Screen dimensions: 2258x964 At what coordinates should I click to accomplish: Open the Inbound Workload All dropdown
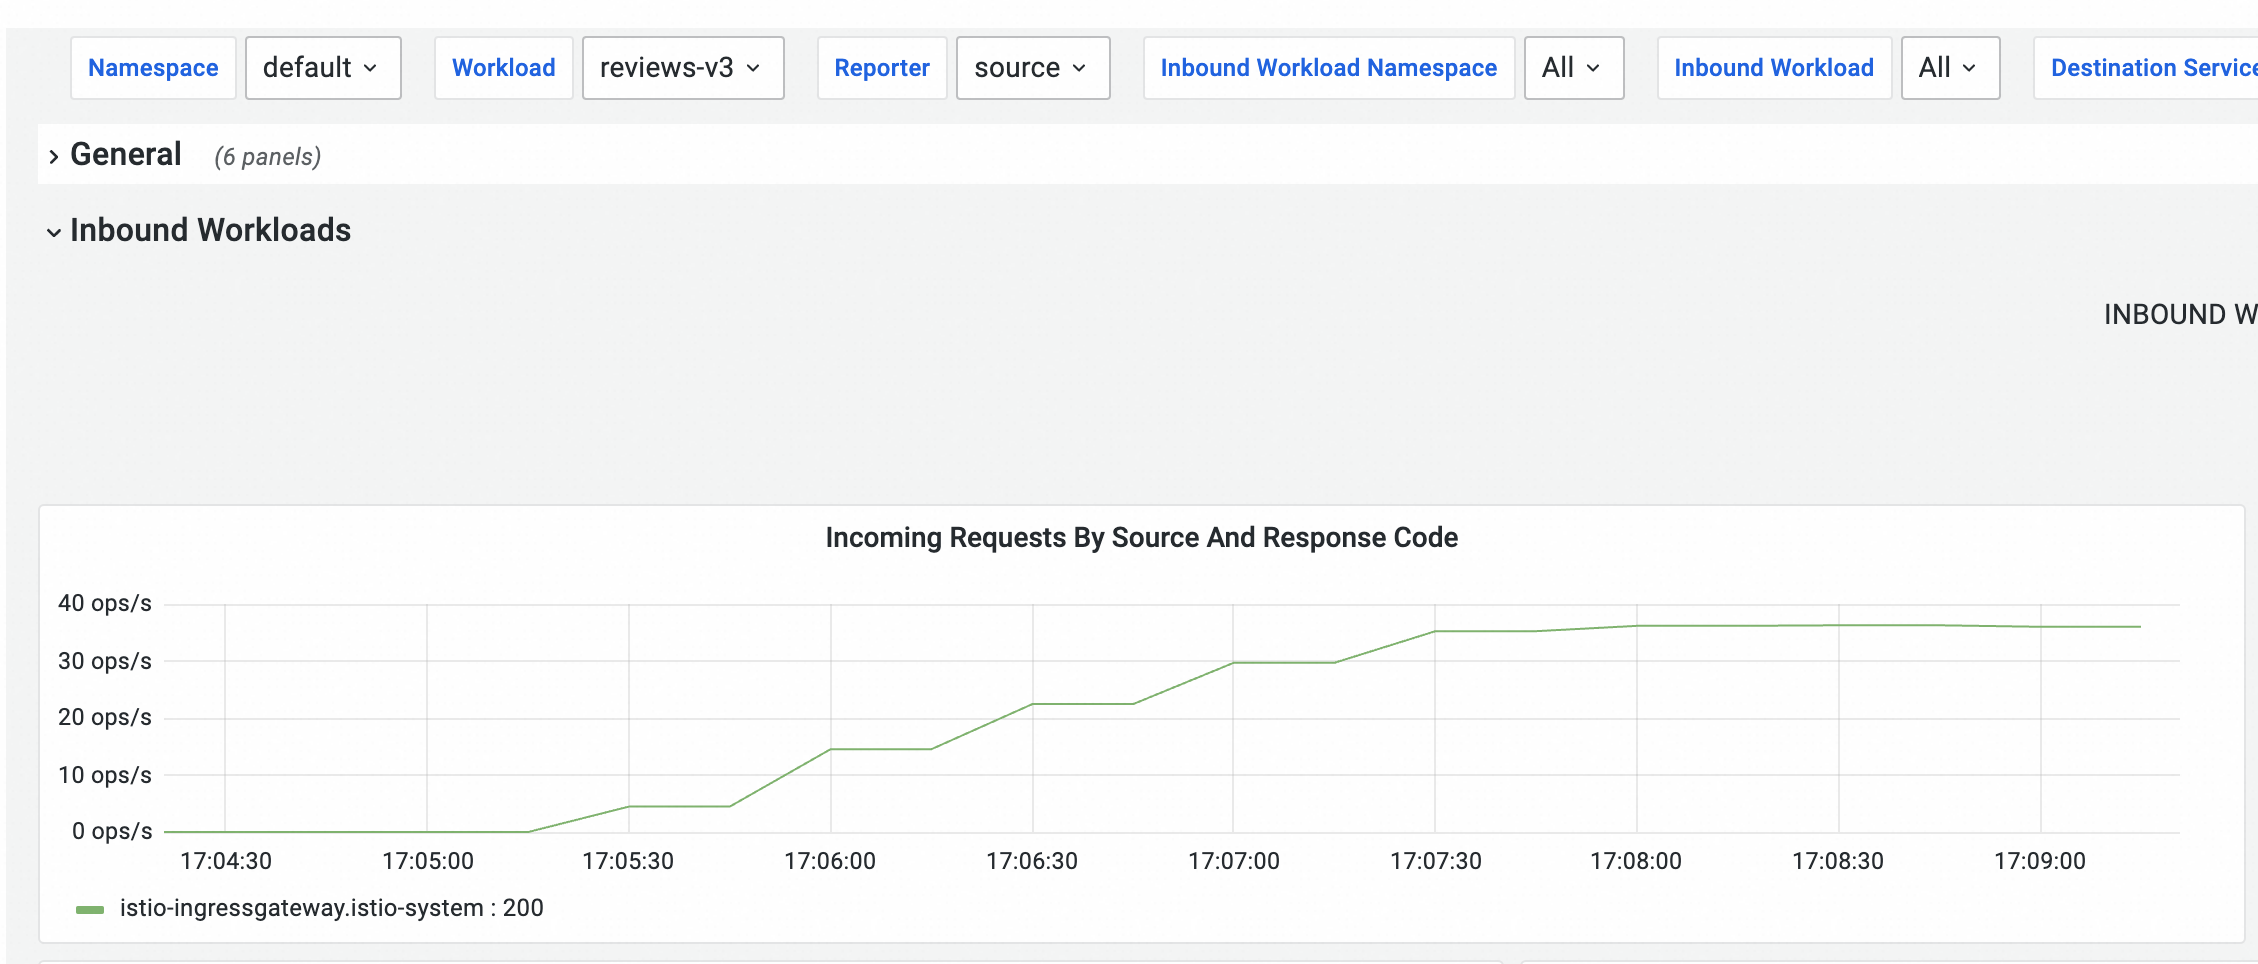point(1950,68)
